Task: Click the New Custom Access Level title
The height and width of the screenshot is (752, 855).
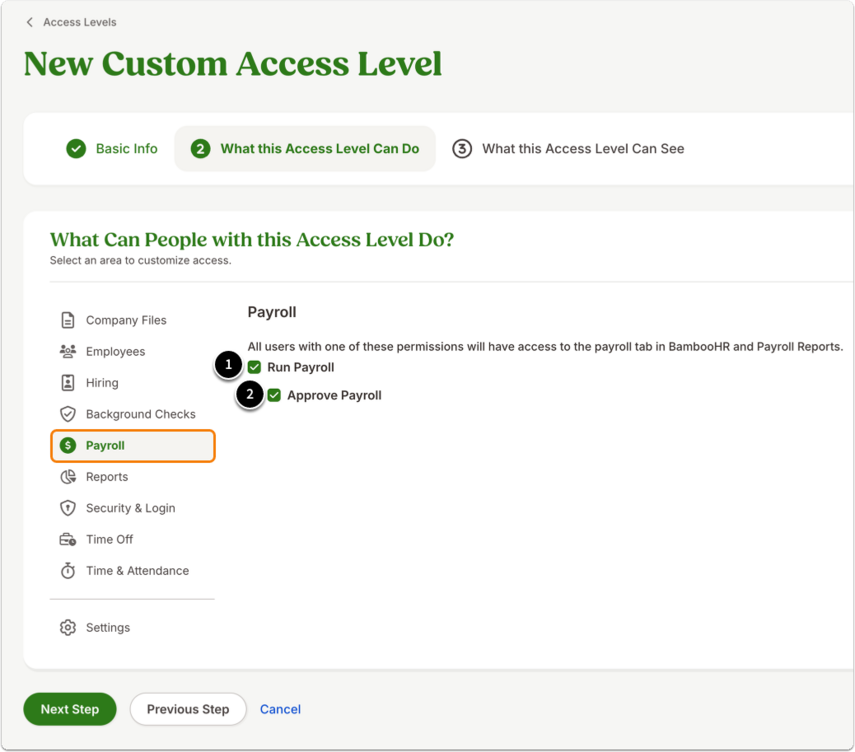Action: [x=233, y=64]
